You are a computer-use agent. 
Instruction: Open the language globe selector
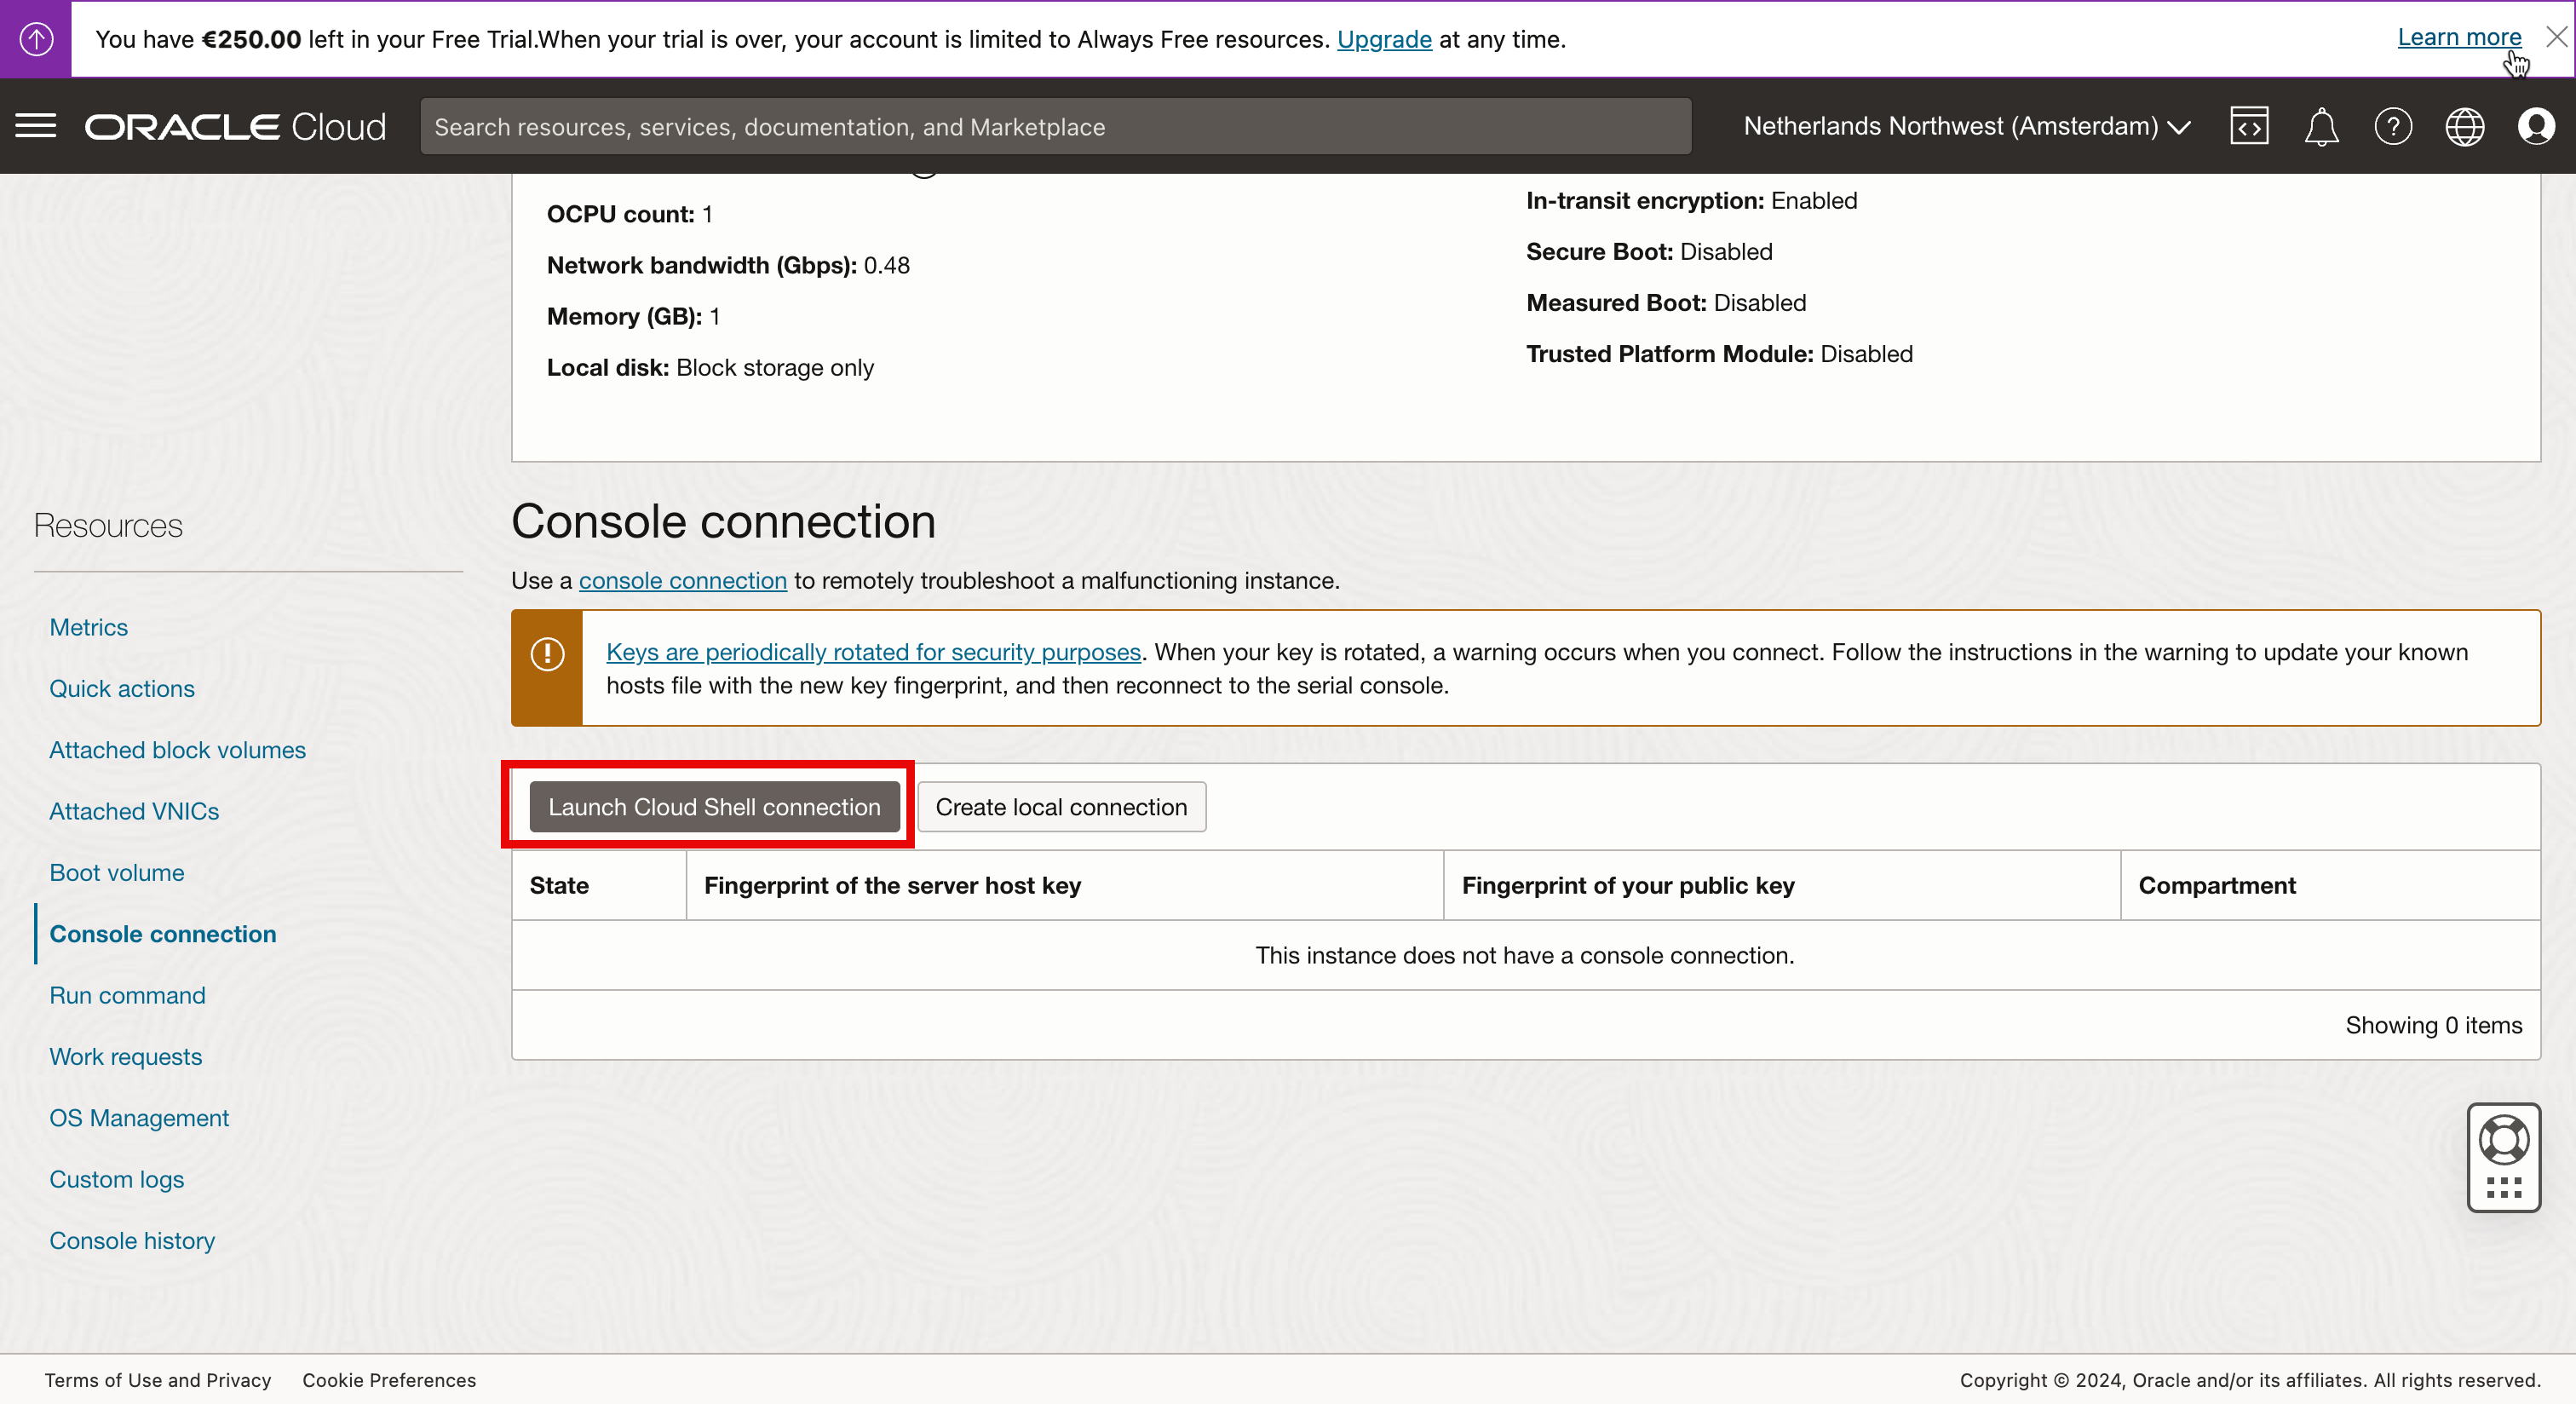[2464, 126]
